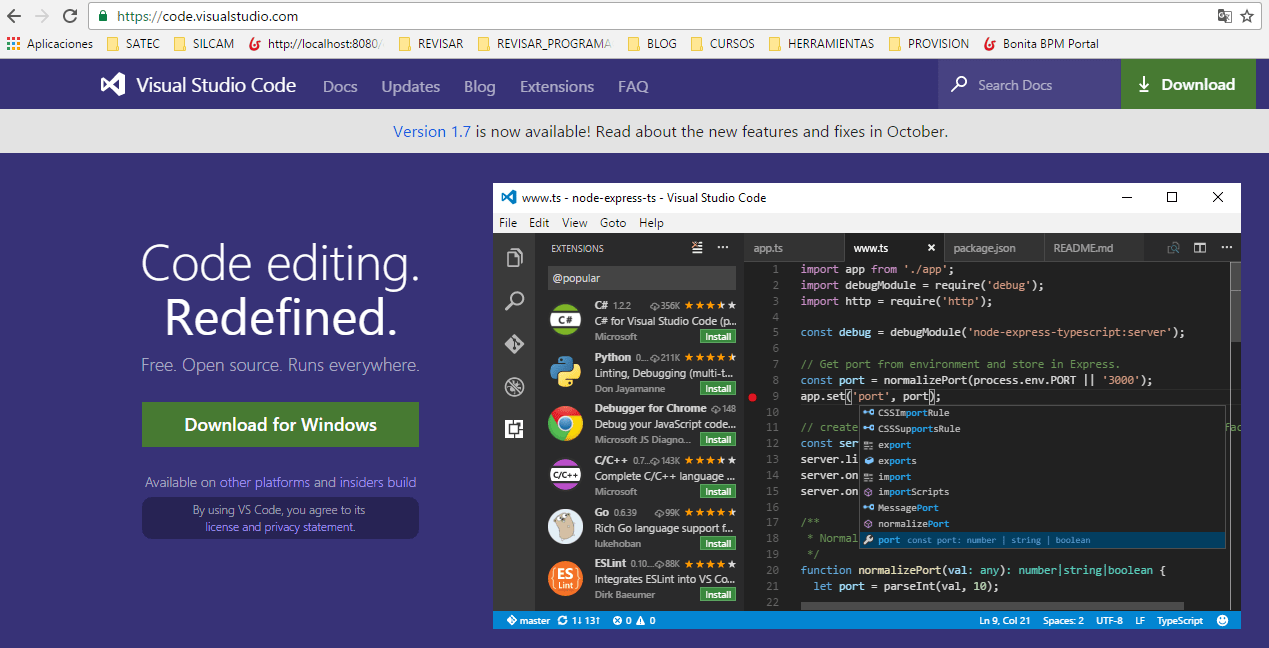Install the Go extension
This screenshot has width=1269, height=648.
tap(718, 543)
